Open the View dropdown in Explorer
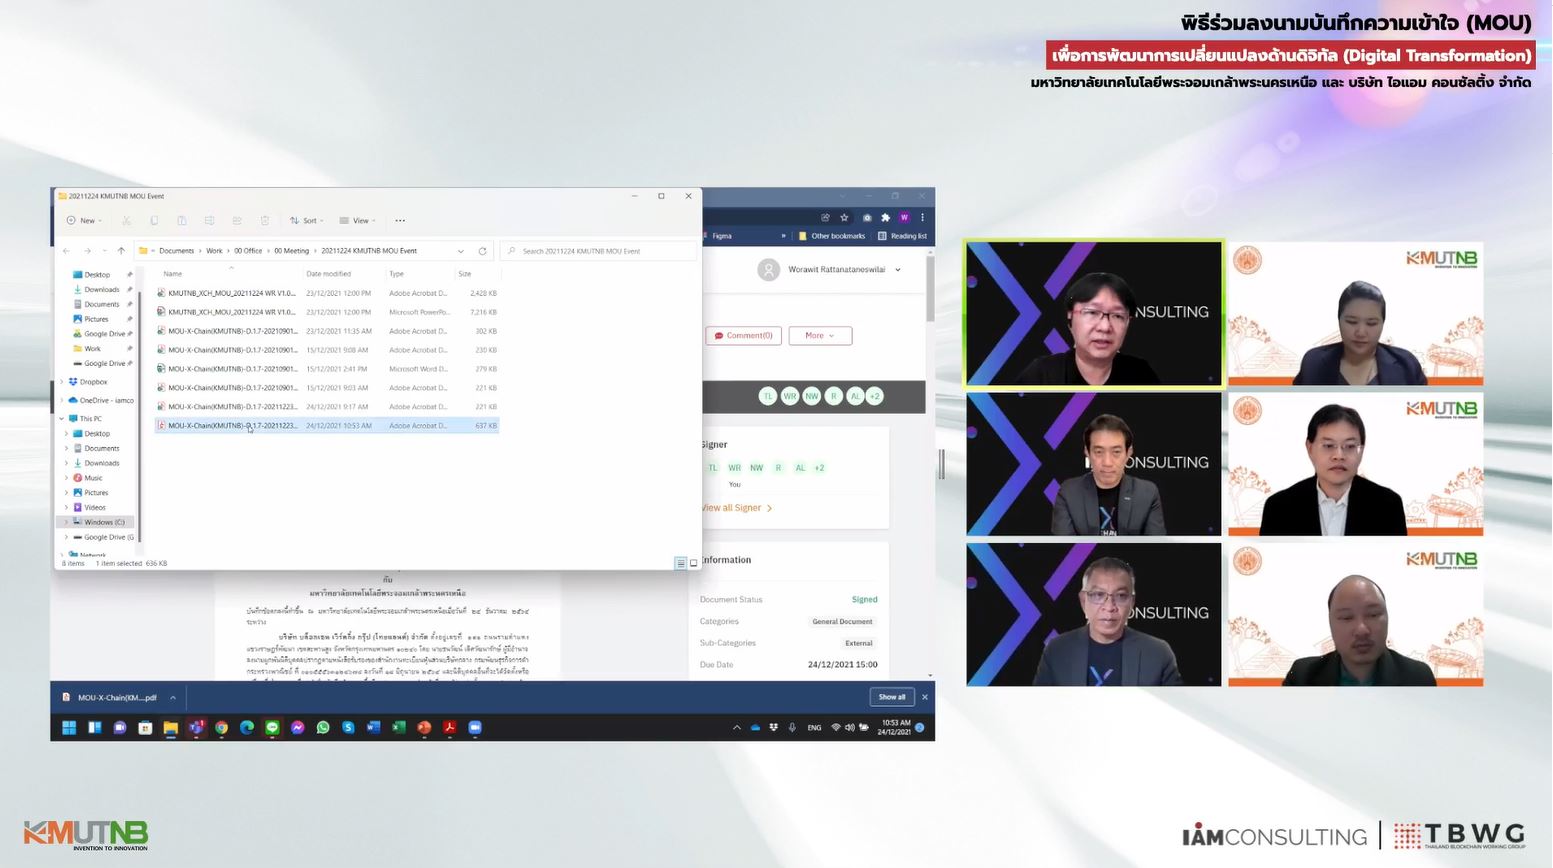The width and height of the screenshot is (1553, 868). click(x=358, y=221)
